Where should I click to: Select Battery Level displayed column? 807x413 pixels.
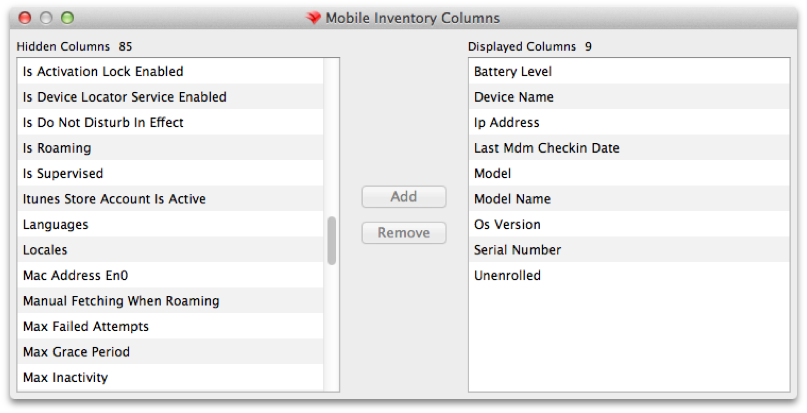pos(629,71)
